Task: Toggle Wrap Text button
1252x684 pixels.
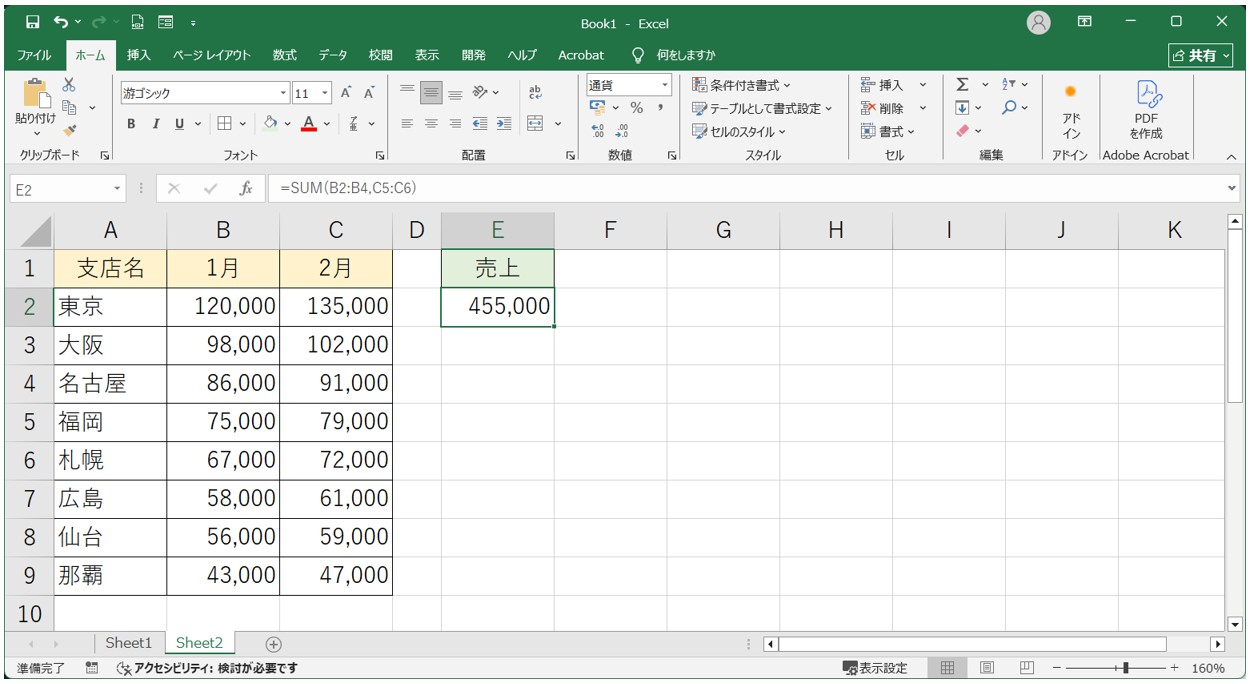Action: coord(534,93)
